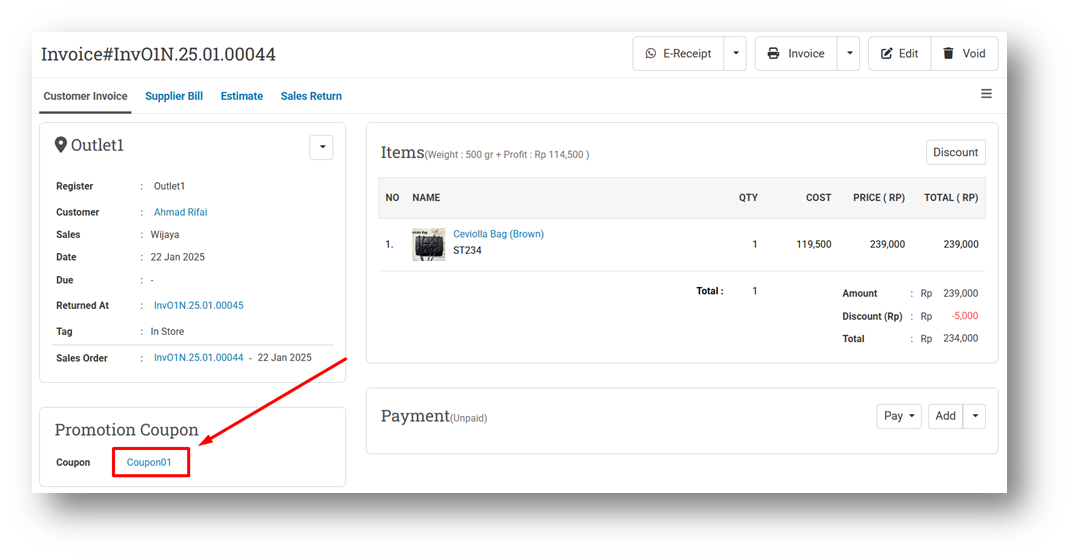The width and height of the screenshot is (1072, 558).
Task: Click the Payment (Unpaid) heading
Action: pos(434,416)
